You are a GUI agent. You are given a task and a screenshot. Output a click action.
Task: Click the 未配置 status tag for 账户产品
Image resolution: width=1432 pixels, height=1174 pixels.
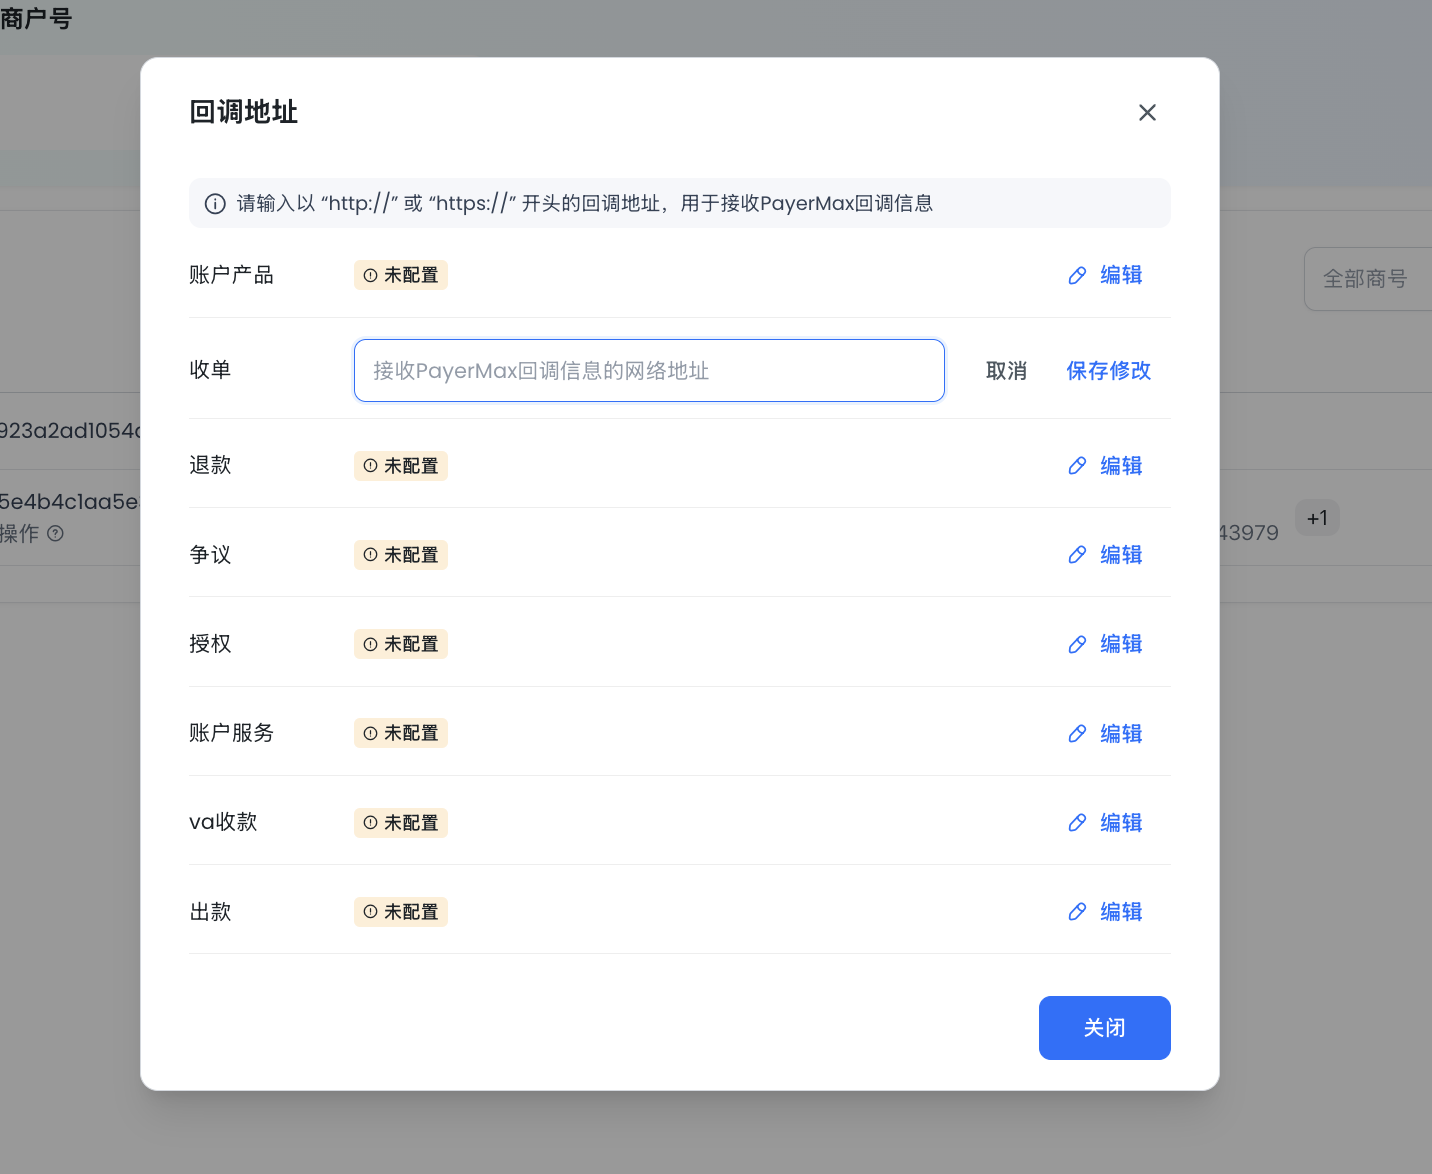pyautogui.click(x=401, y=275)
